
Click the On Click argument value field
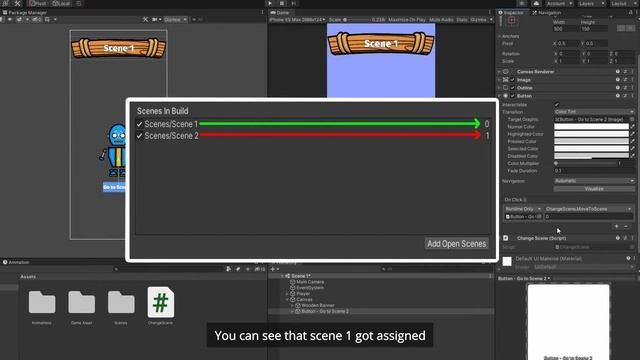[x=588, y=217]
